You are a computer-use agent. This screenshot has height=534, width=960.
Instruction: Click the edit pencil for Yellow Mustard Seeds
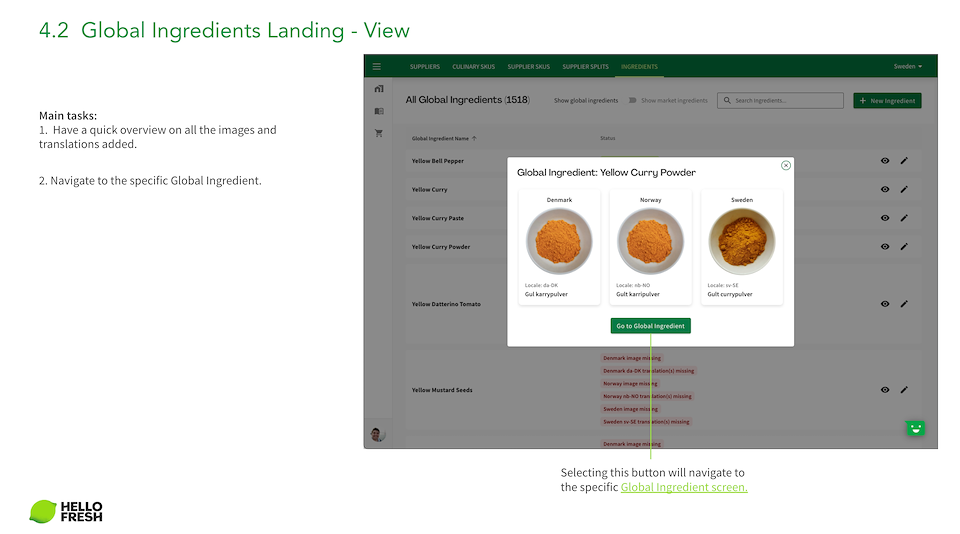click(x=904, y=390)
